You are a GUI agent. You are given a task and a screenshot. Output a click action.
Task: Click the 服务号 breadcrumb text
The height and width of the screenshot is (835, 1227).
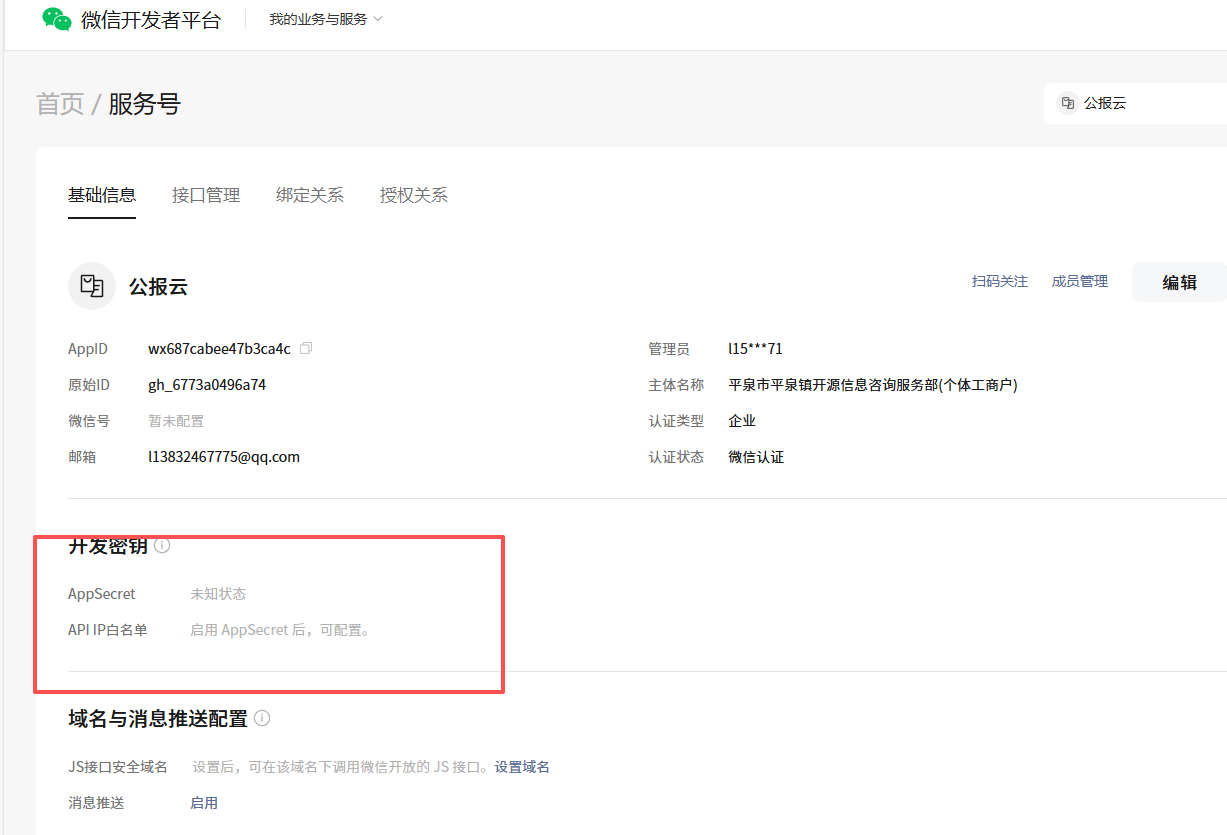click(x=145, y=104)
